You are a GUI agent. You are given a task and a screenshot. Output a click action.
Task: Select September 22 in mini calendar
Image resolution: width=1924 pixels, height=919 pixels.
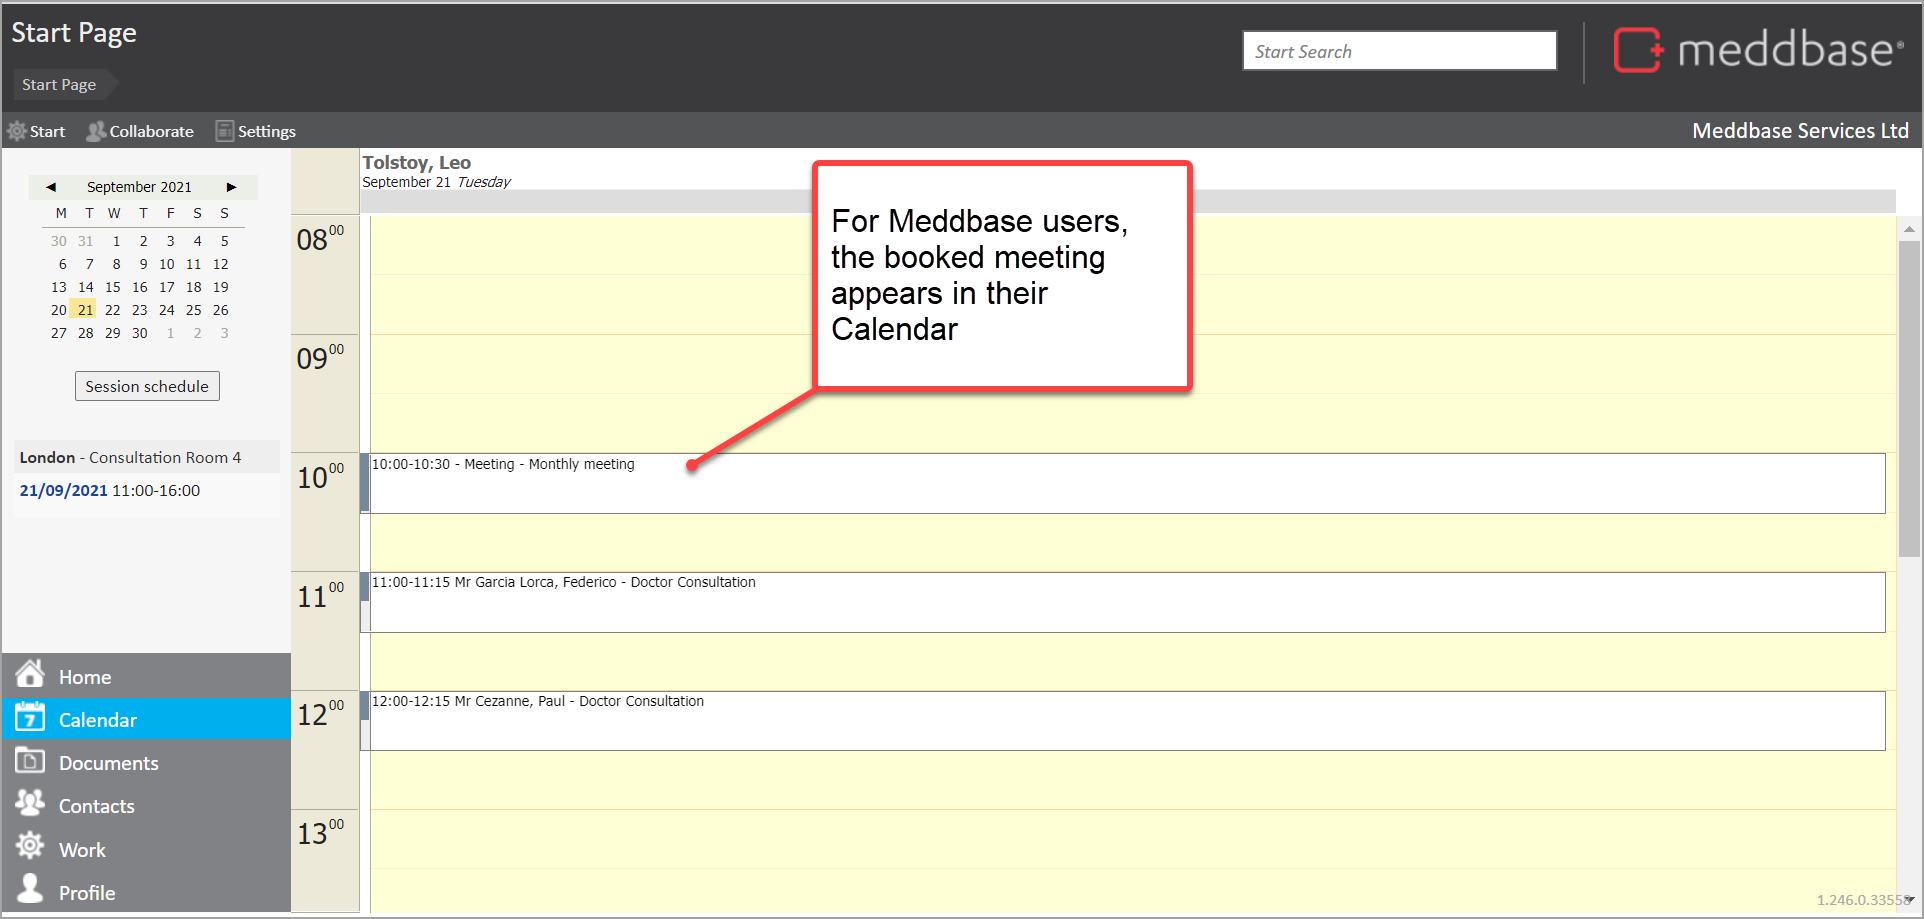pyautogui.click(x=113, y=310)
